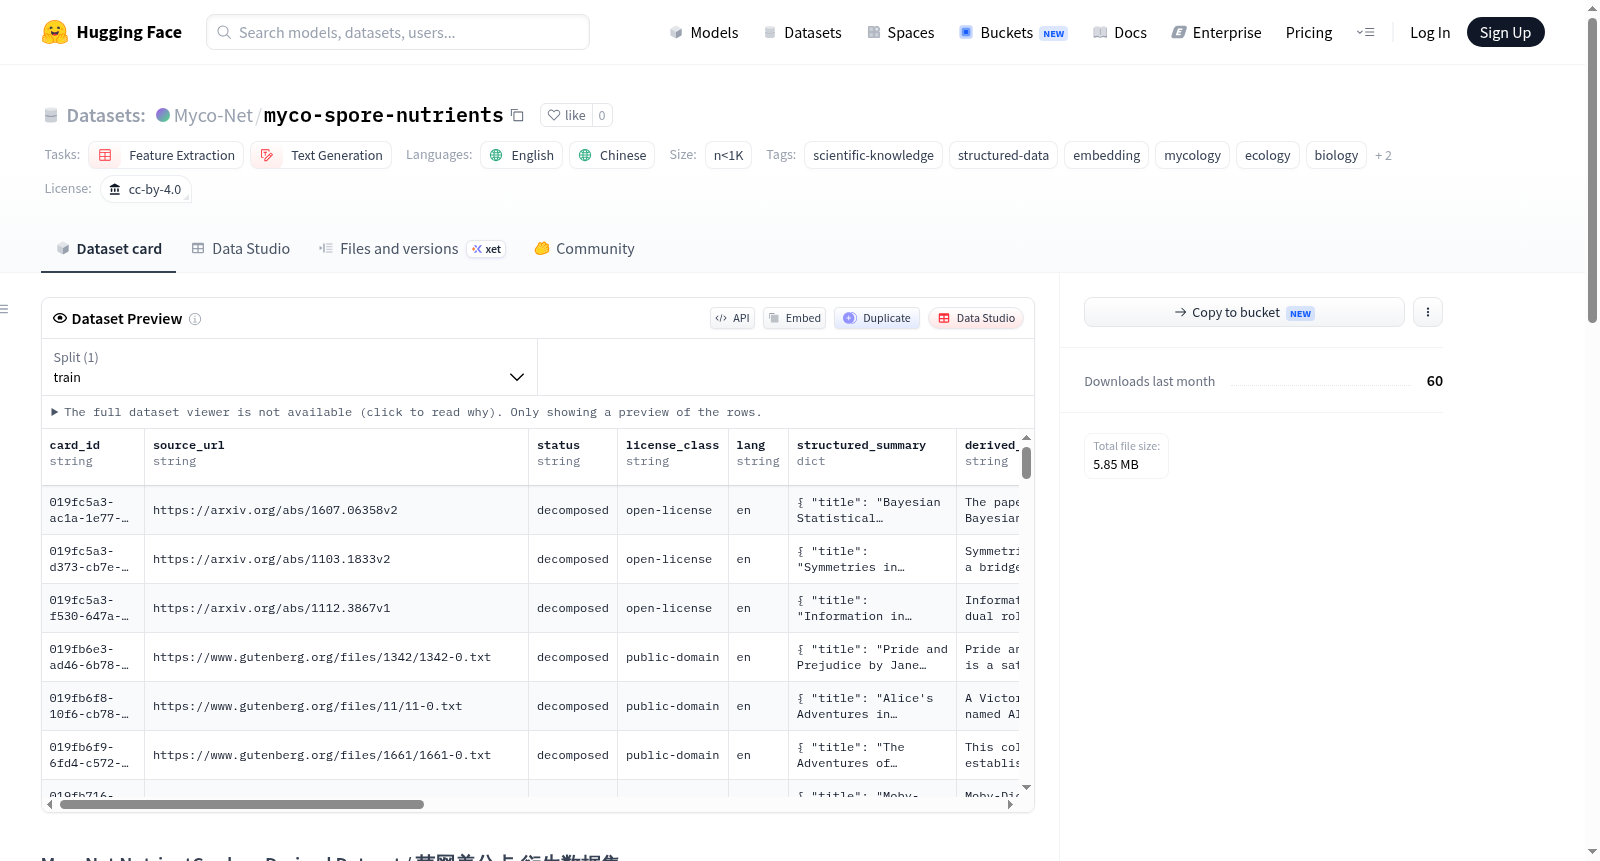Open Enterprise in the top navigation

[x=1216, y=32]
